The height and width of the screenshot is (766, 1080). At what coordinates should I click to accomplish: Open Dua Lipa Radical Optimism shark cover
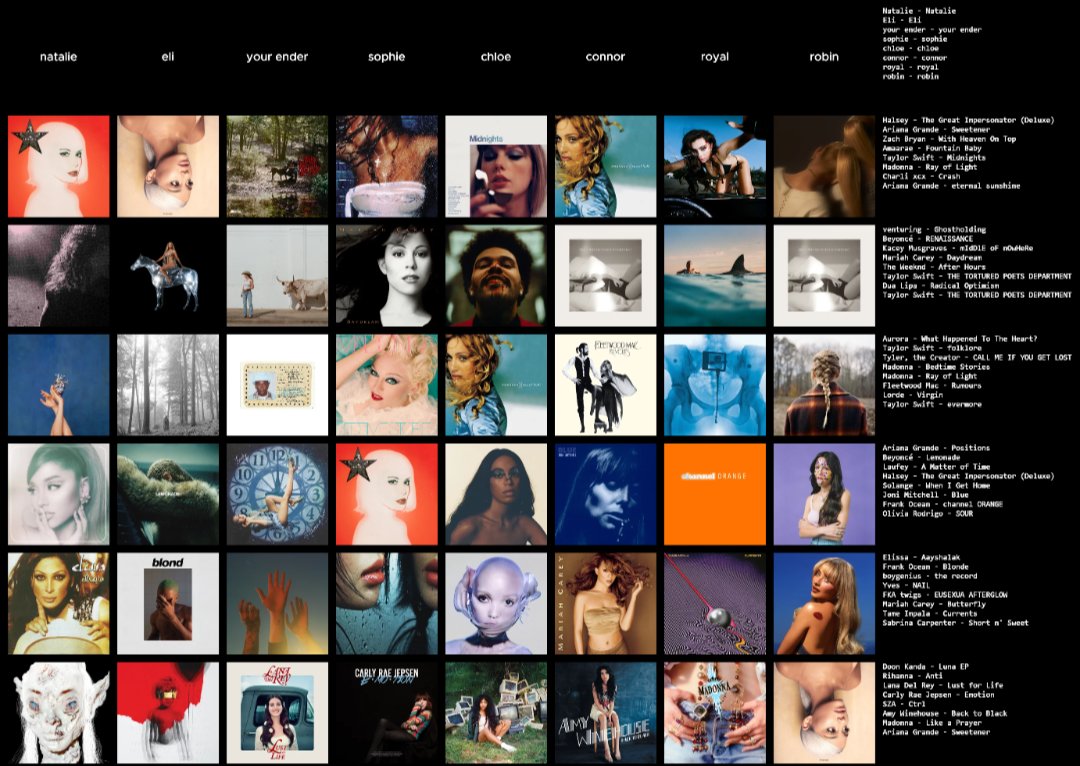(715, 276)
